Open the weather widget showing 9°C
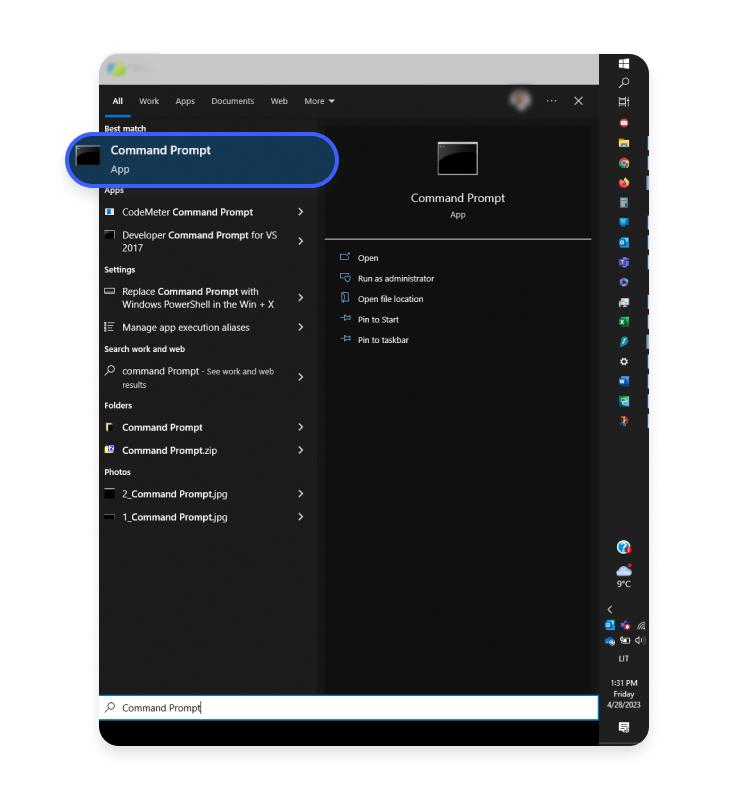Viewport: 750px width, 800px height. pos(623,576)
